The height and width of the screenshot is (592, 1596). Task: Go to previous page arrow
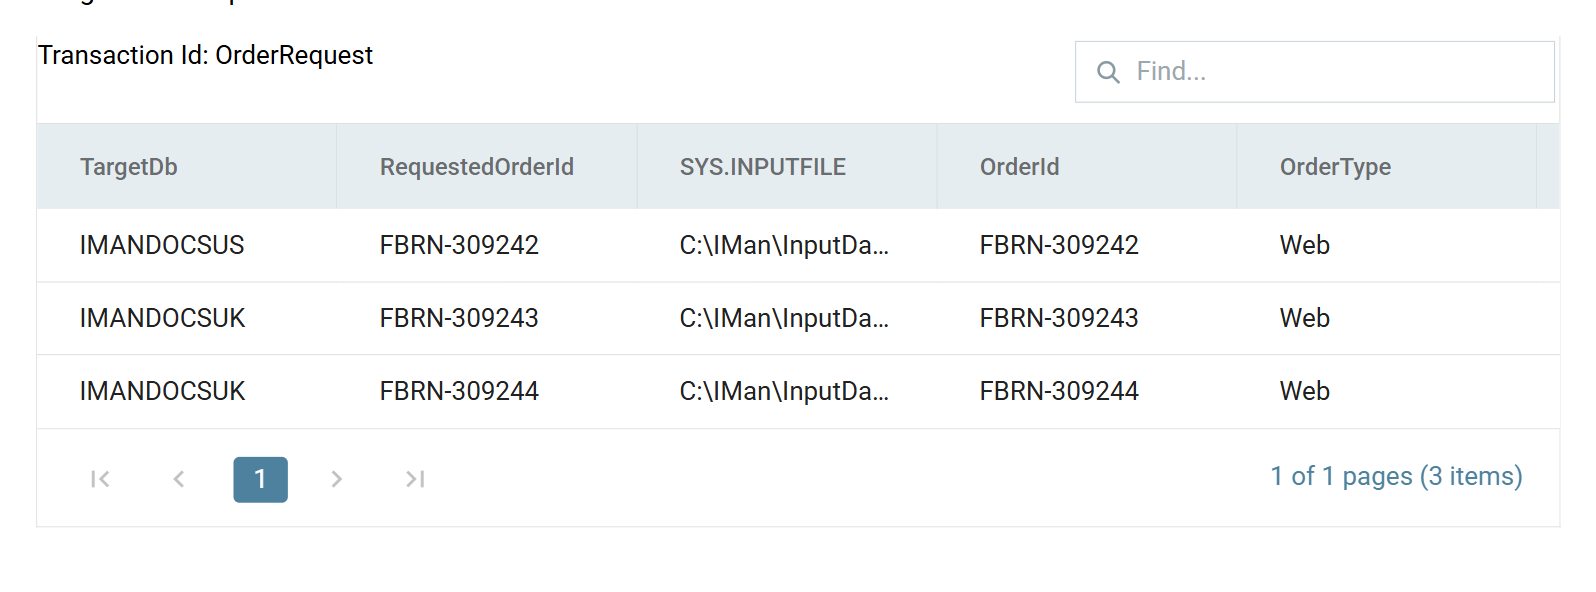pos(179,479)
